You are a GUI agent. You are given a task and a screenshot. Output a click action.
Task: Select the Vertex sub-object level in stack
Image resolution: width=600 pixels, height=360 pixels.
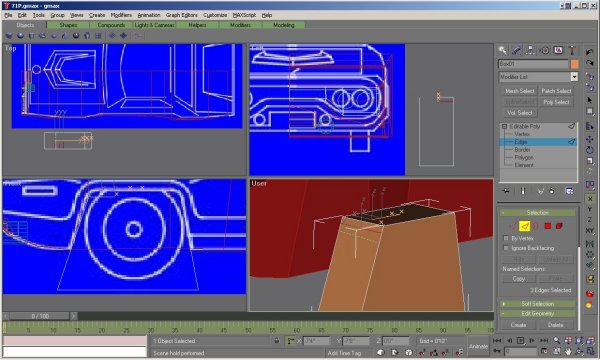(522, 134)
